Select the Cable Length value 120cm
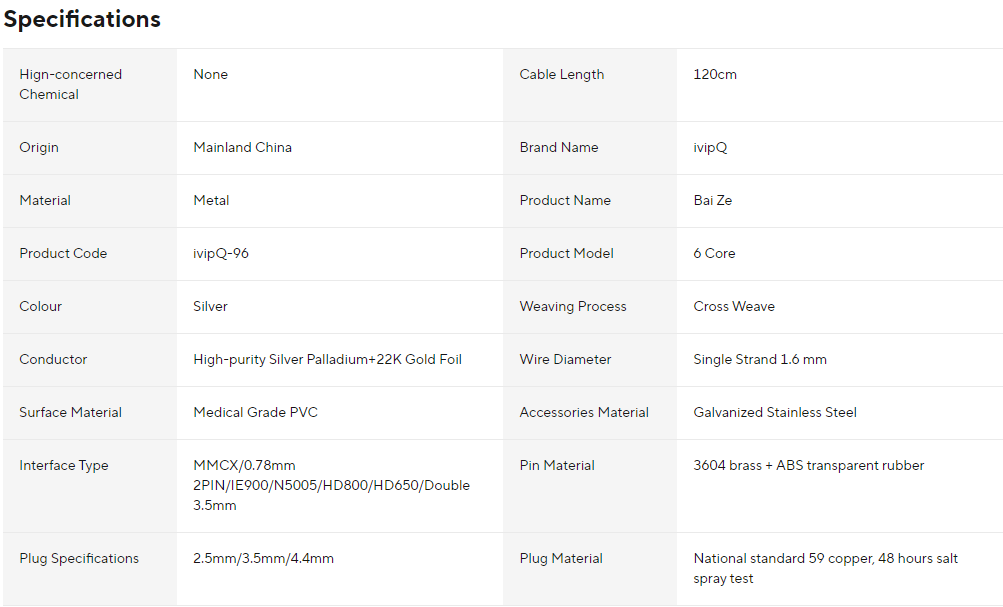Screen dimensions: 1003x607 [x=715, y=74]
